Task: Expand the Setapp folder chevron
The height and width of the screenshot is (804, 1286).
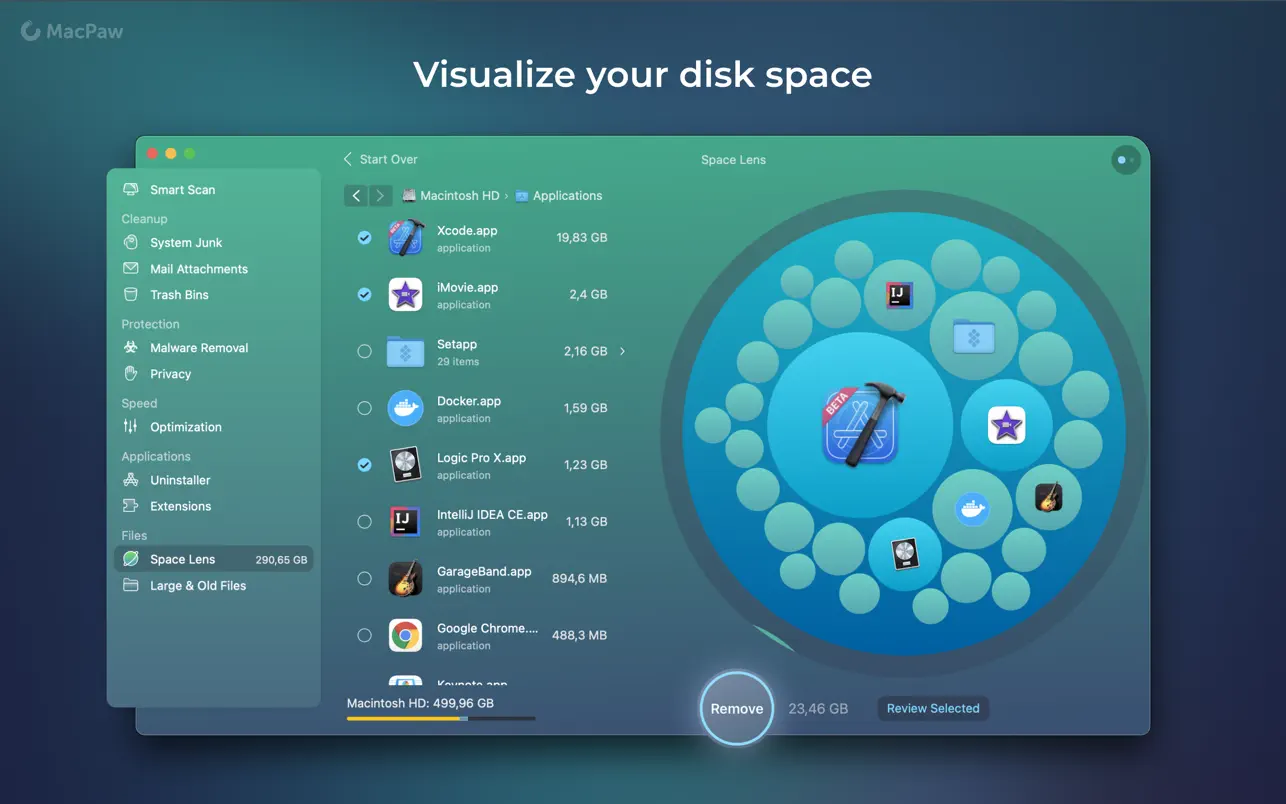Action: (x=622, y=351)
